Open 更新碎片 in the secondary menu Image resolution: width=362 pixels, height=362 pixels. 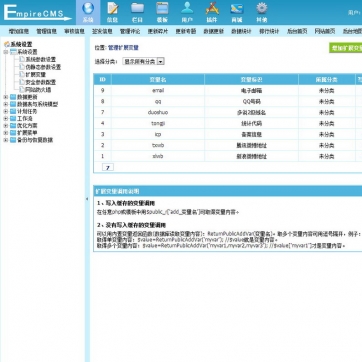click(x=158, y=32)
